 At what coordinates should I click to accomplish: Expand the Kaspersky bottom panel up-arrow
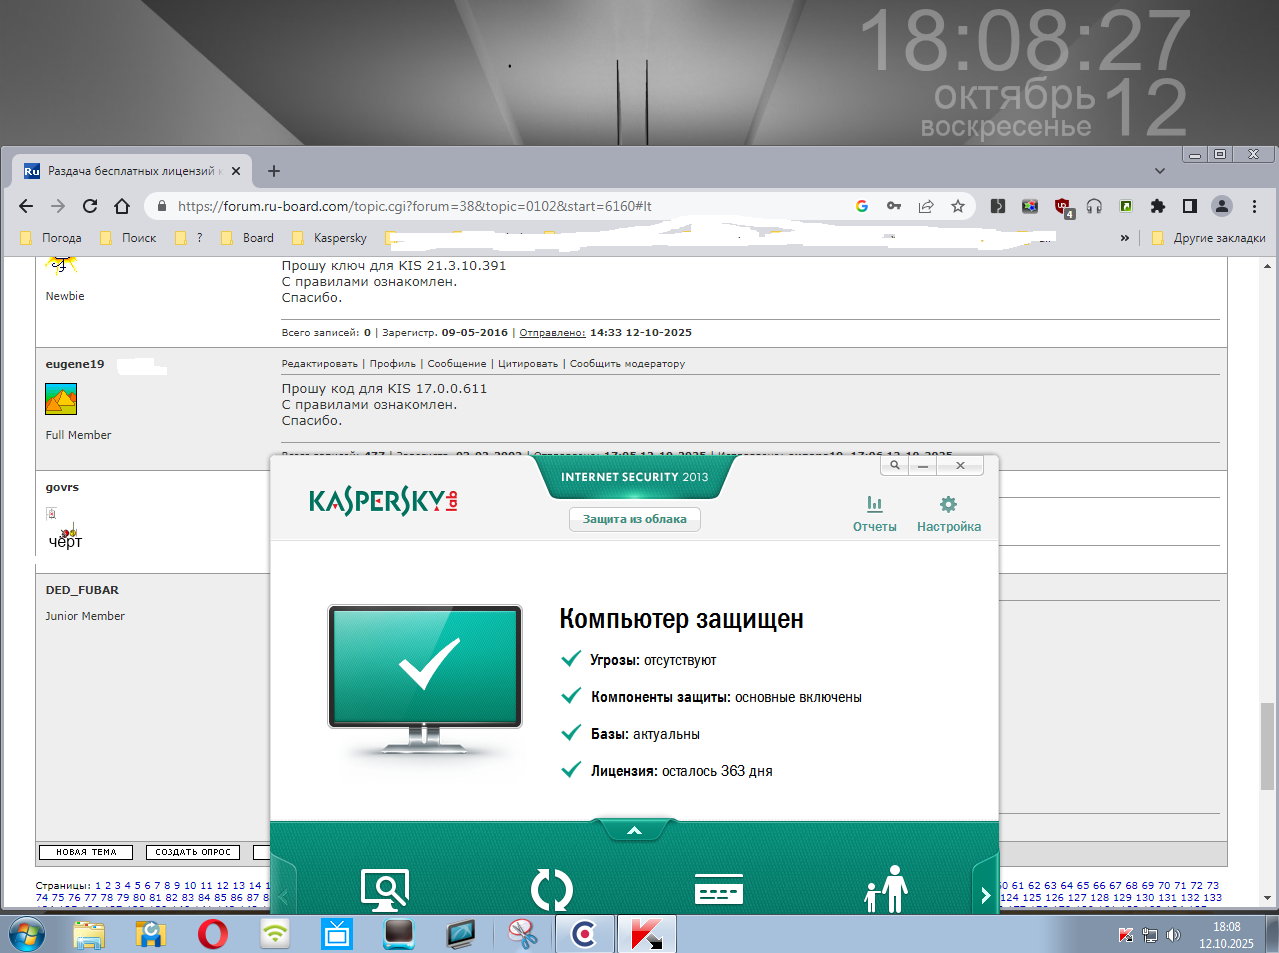634,830
